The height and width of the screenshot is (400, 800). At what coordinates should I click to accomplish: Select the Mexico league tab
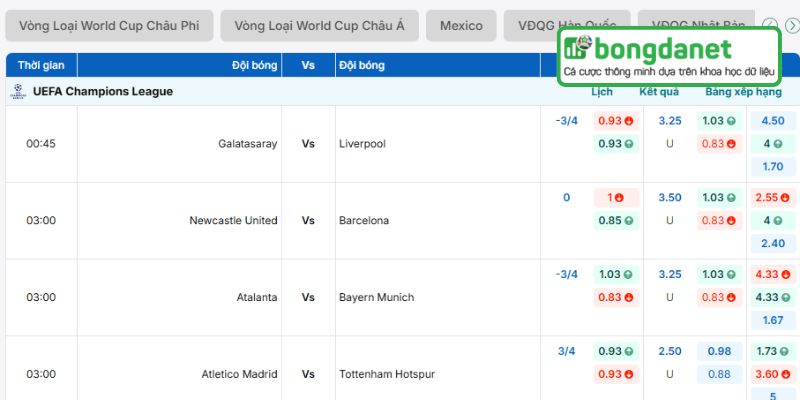tap(461, 26)
